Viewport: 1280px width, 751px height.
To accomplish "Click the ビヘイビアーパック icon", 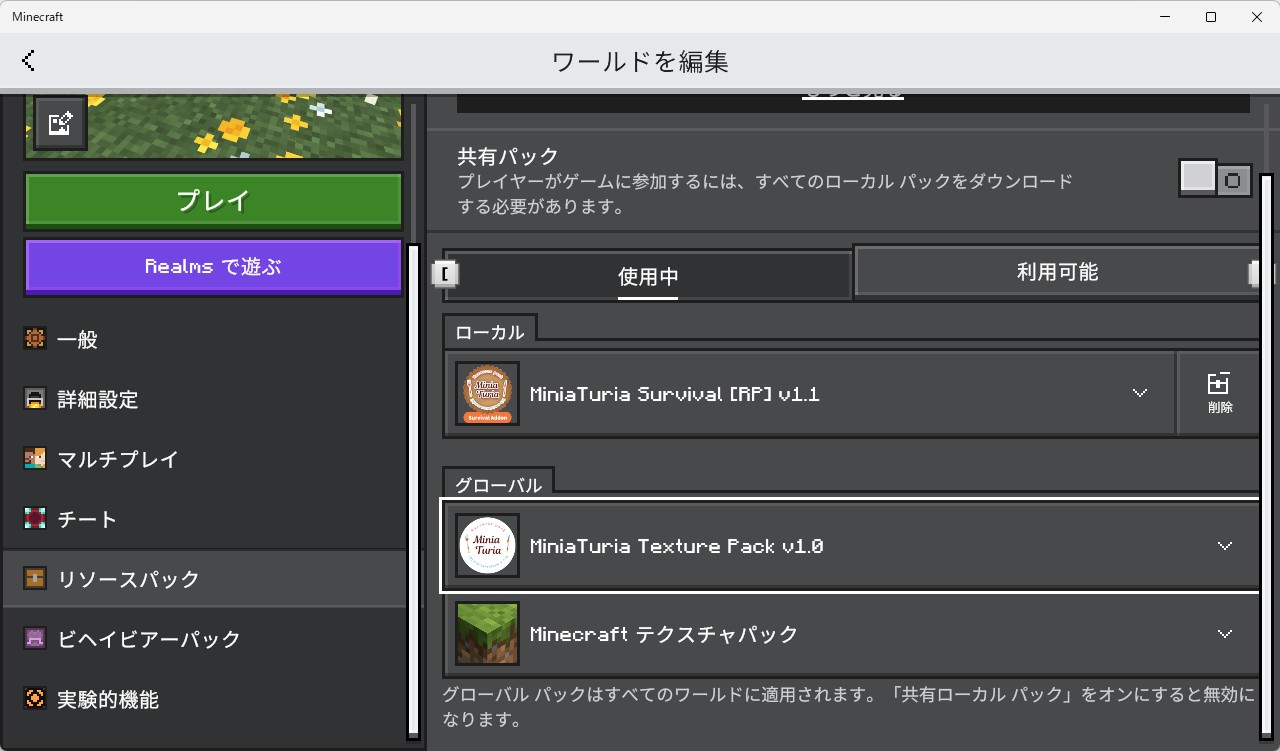I will [x=35, y=639].
